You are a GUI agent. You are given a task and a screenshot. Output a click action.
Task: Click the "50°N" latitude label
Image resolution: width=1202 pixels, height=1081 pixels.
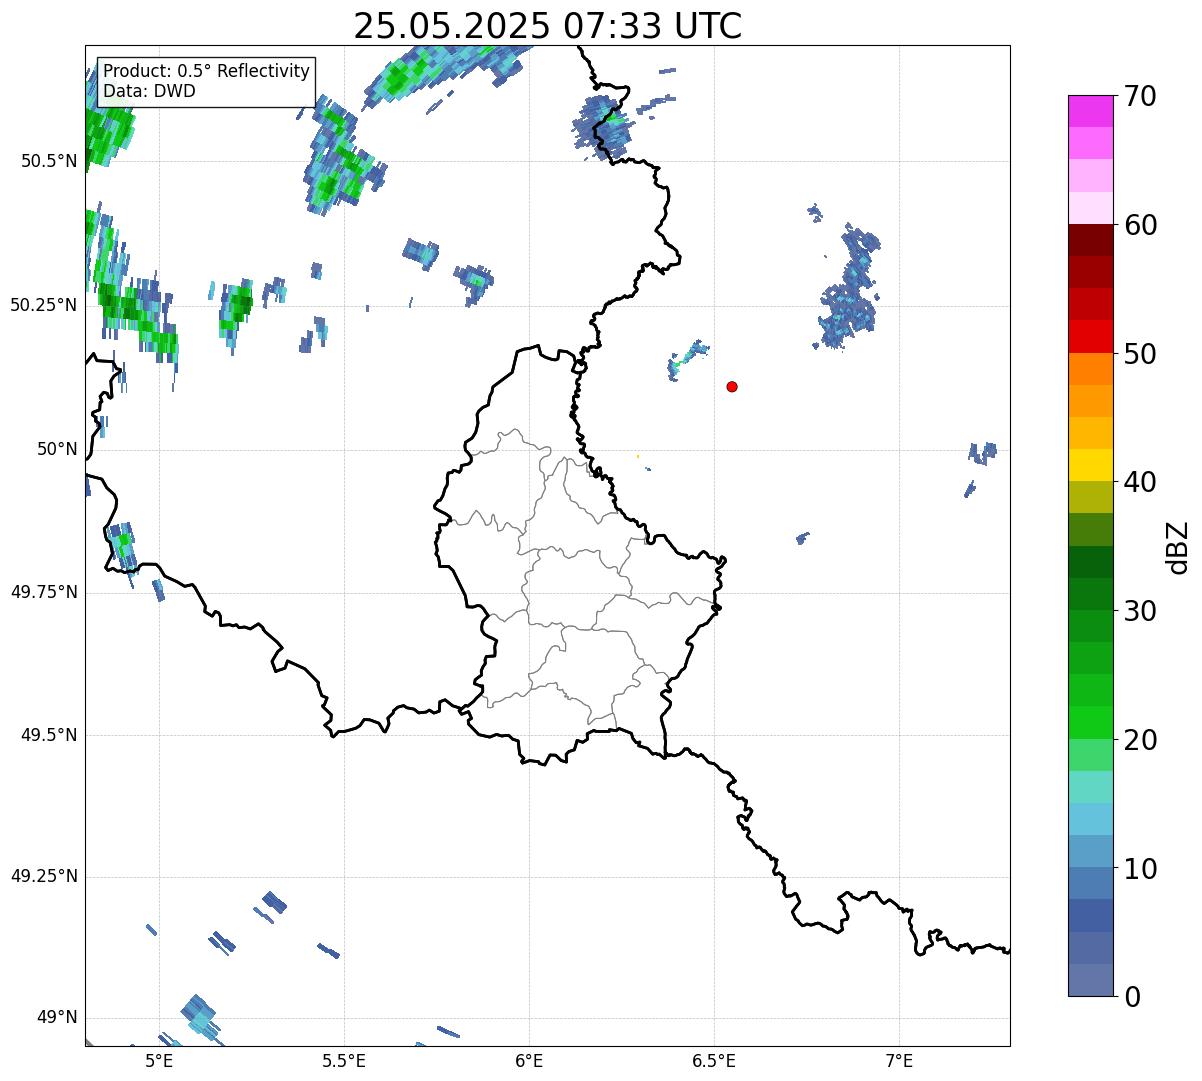(x=57, y=449)
